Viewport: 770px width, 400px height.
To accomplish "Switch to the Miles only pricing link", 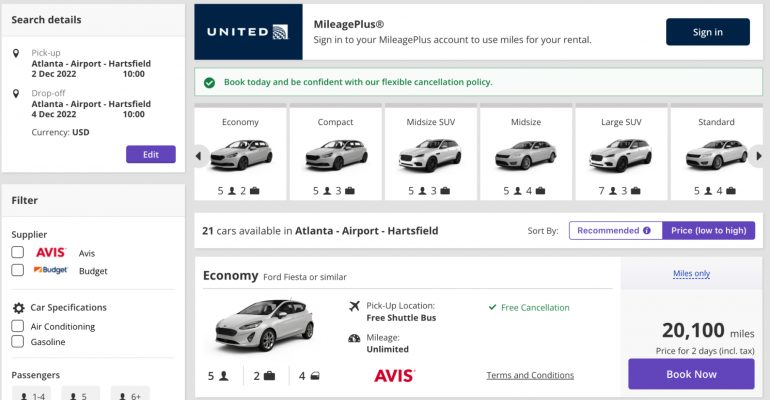I will click(x=691, y=273).
